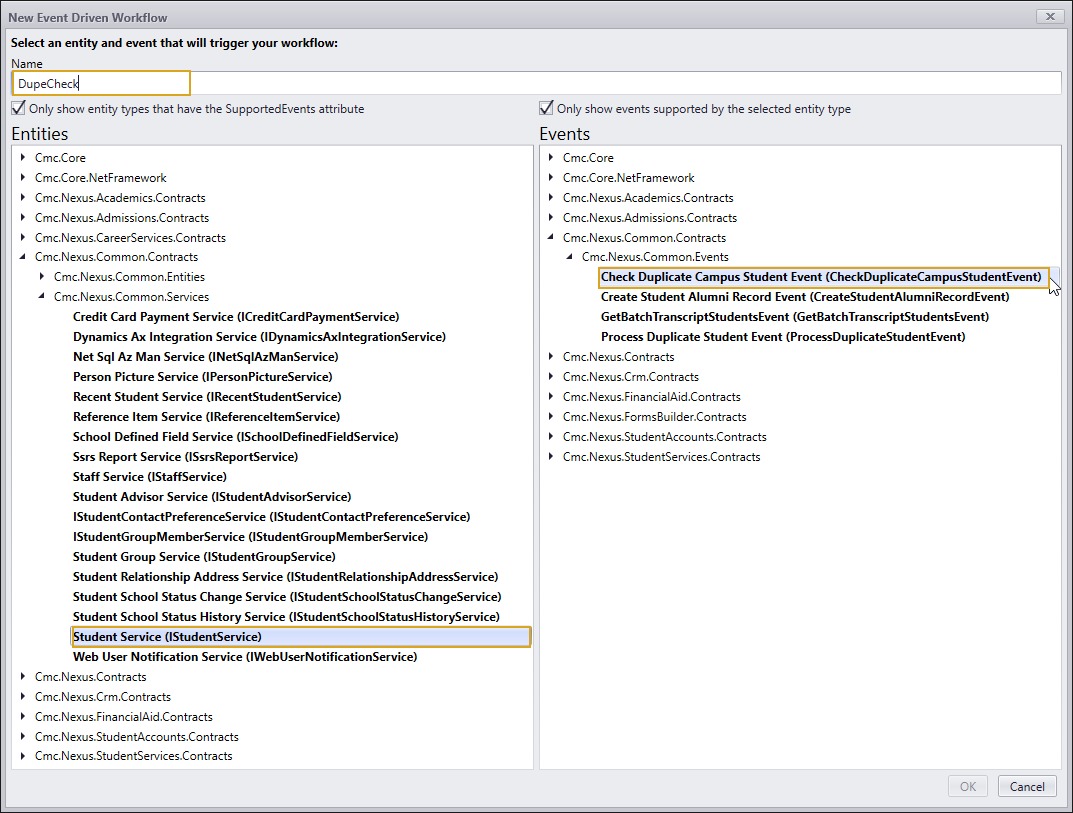This screenshot has height=813, width=1073.
Task: Choose Process Duplicate Student Event
Action: (782, 337)
